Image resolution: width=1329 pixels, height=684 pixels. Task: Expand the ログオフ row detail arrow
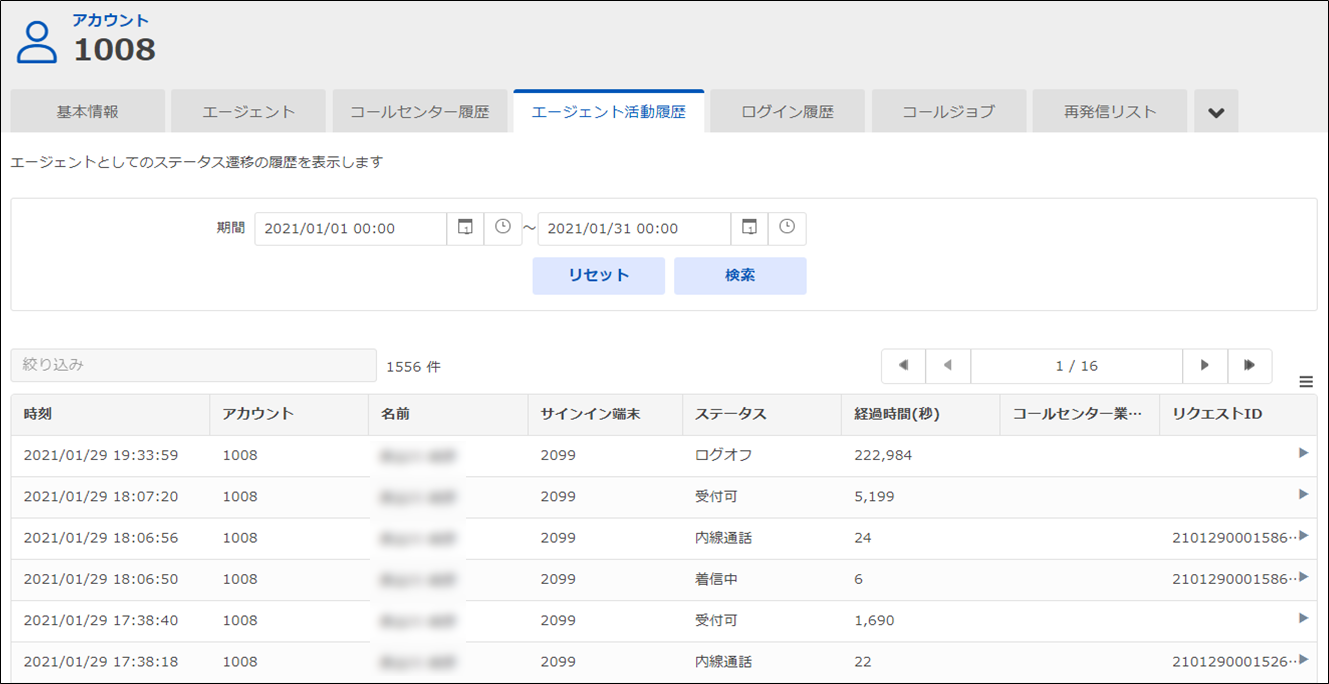click(x=1303, y=453)
